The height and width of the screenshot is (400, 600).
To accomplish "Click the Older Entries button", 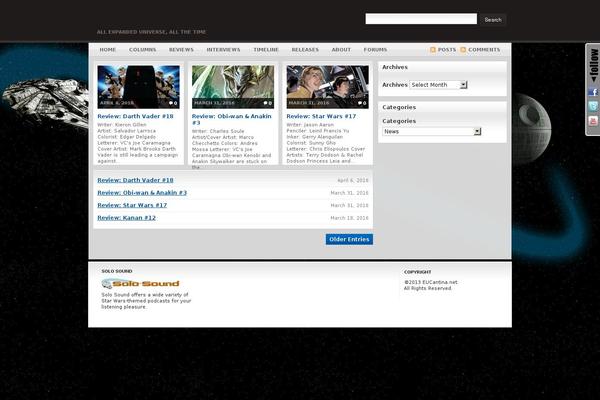I will click(x=349, y=239).
